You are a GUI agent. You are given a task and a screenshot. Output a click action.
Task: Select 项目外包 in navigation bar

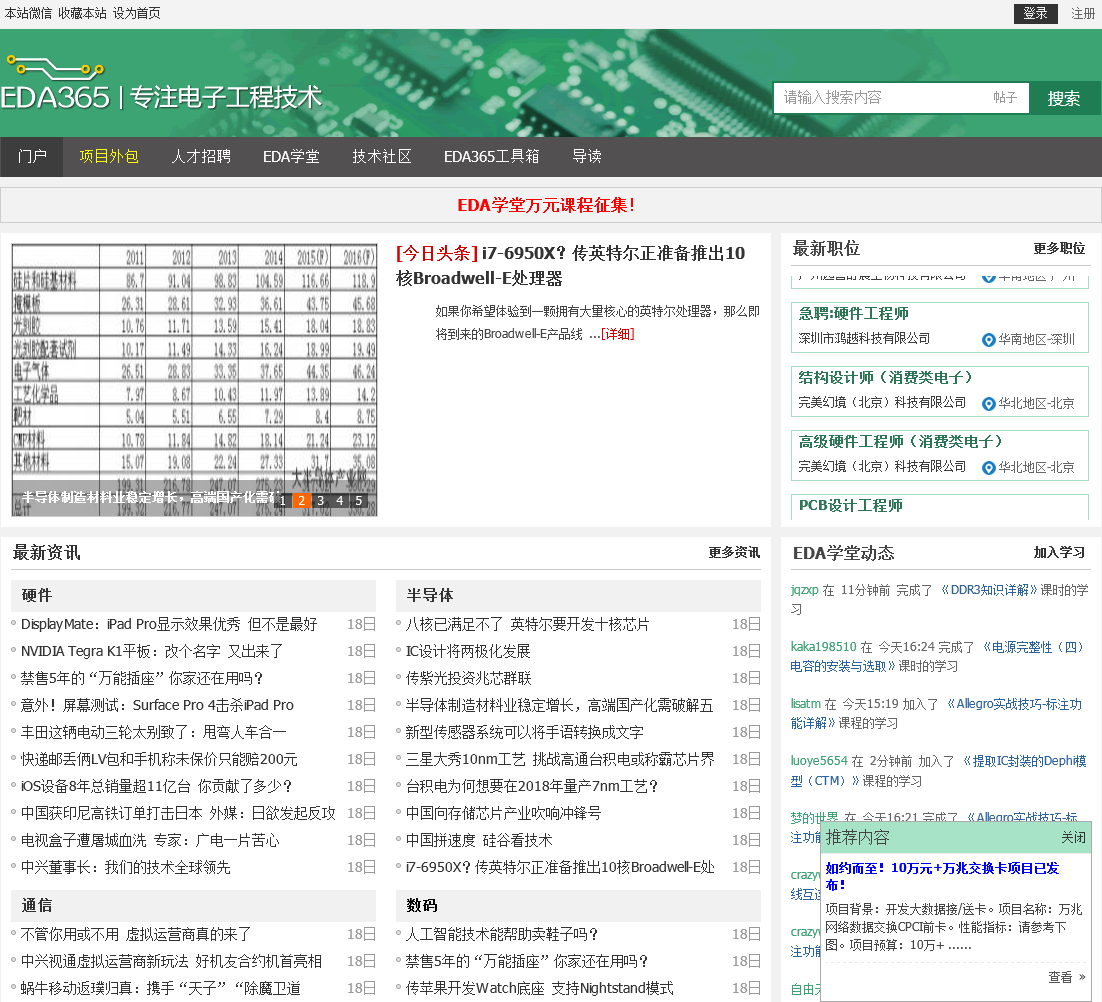tap(109, 157)
